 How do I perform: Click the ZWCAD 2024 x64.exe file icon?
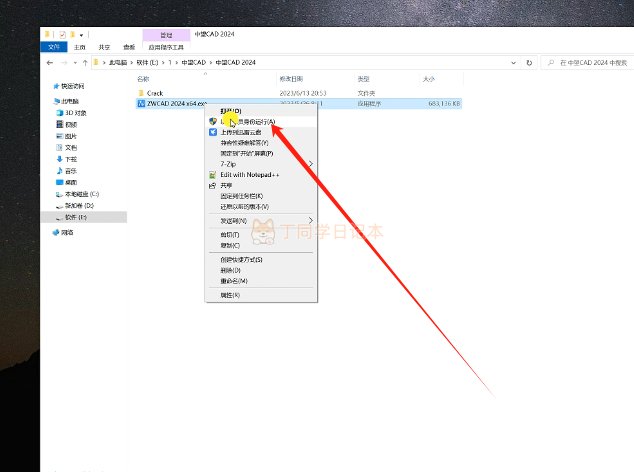141,104
